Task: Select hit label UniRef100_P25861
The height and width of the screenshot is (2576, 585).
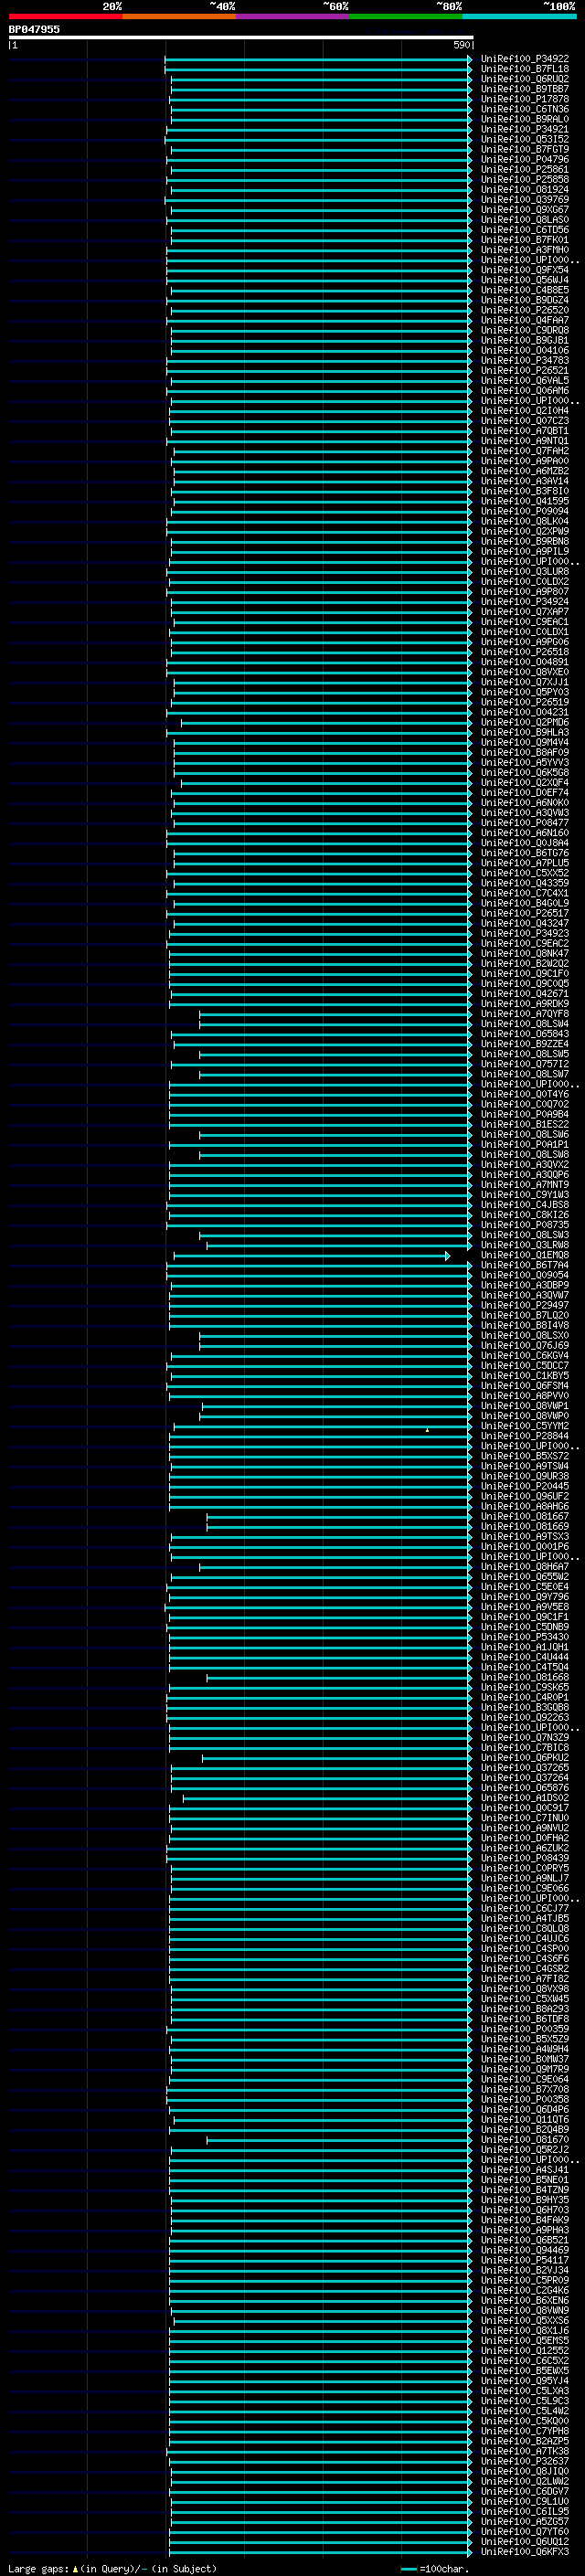Action: coord(524,169)
